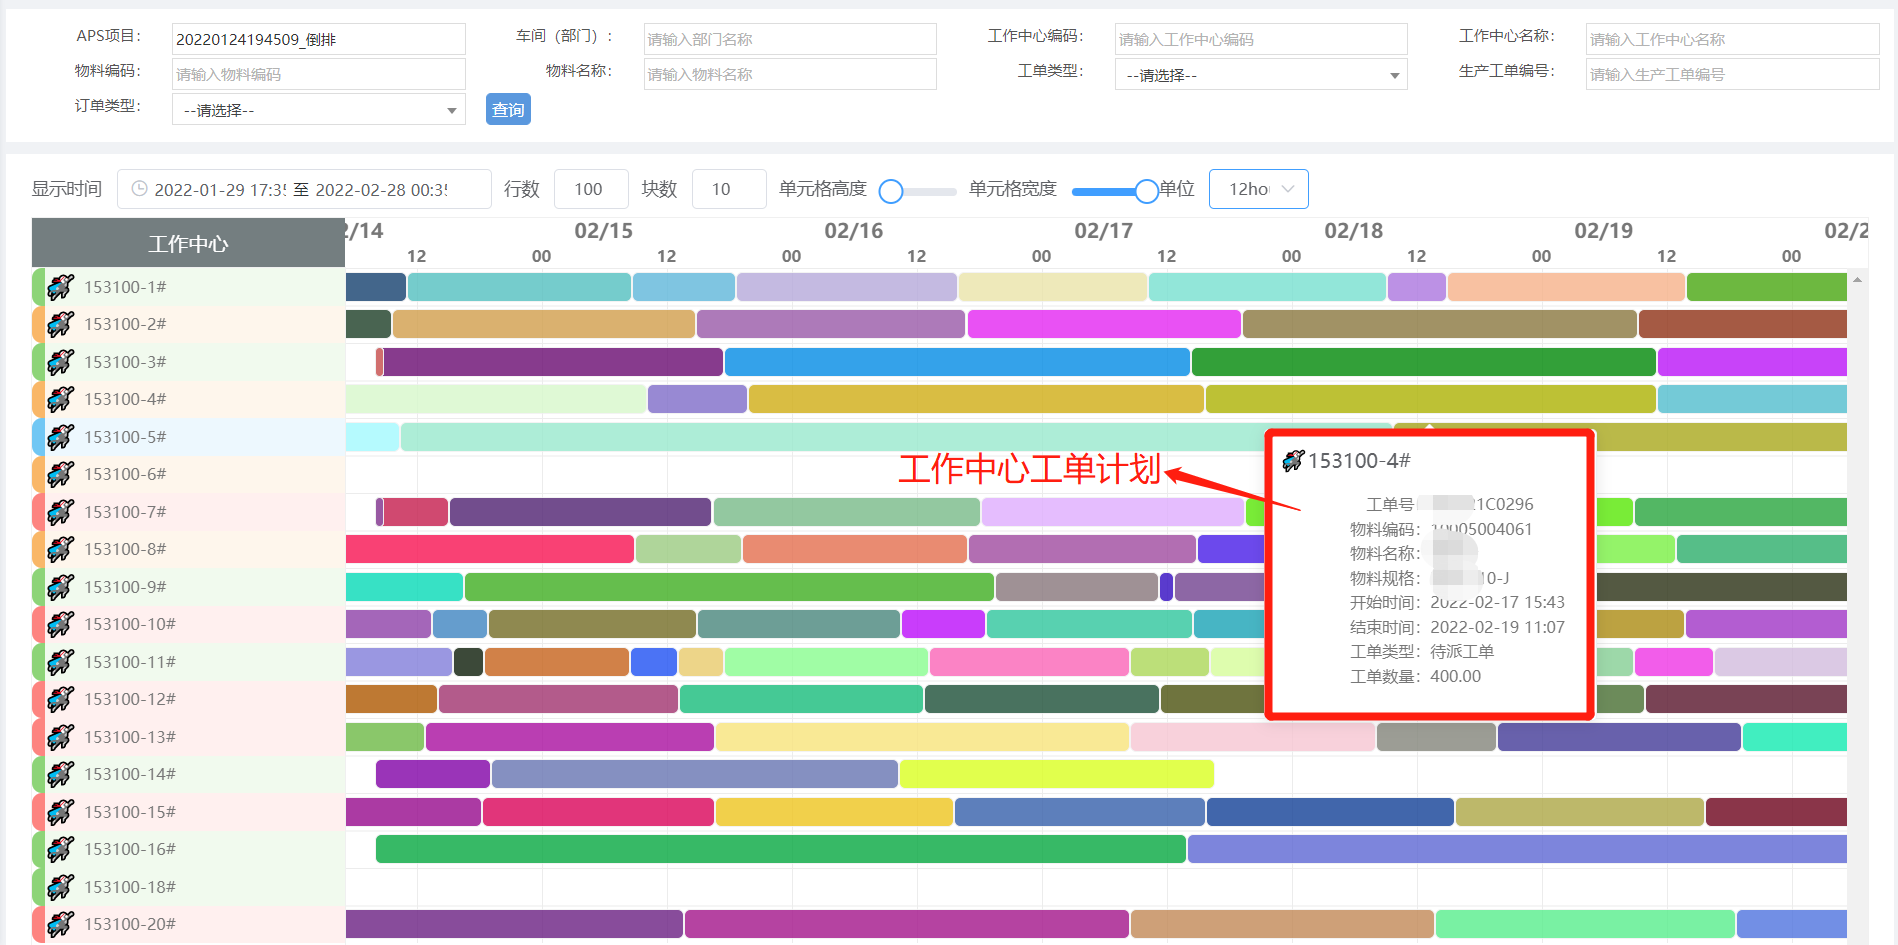Image resolution: width=1898 pixels, height=945 pixels.
Task: Click the machine icon beside 153100-16#
Action: (61, 849)
